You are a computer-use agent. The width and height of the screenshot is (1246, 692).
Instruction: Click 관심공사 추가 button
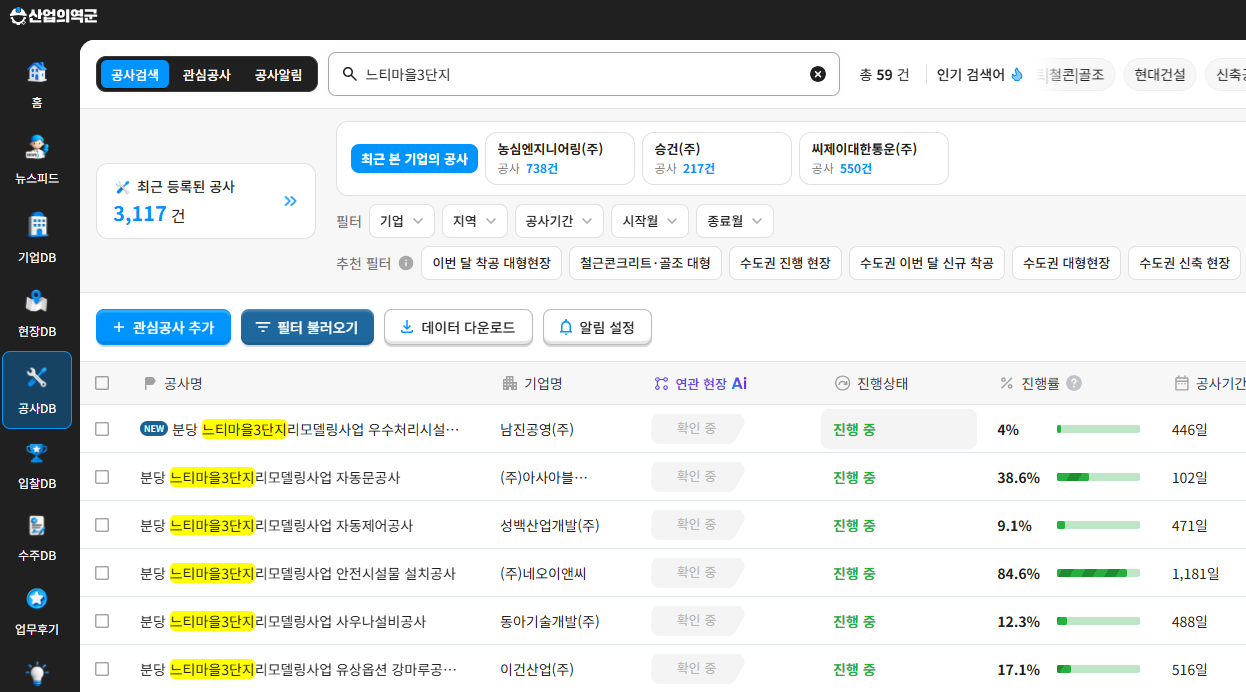164,327
